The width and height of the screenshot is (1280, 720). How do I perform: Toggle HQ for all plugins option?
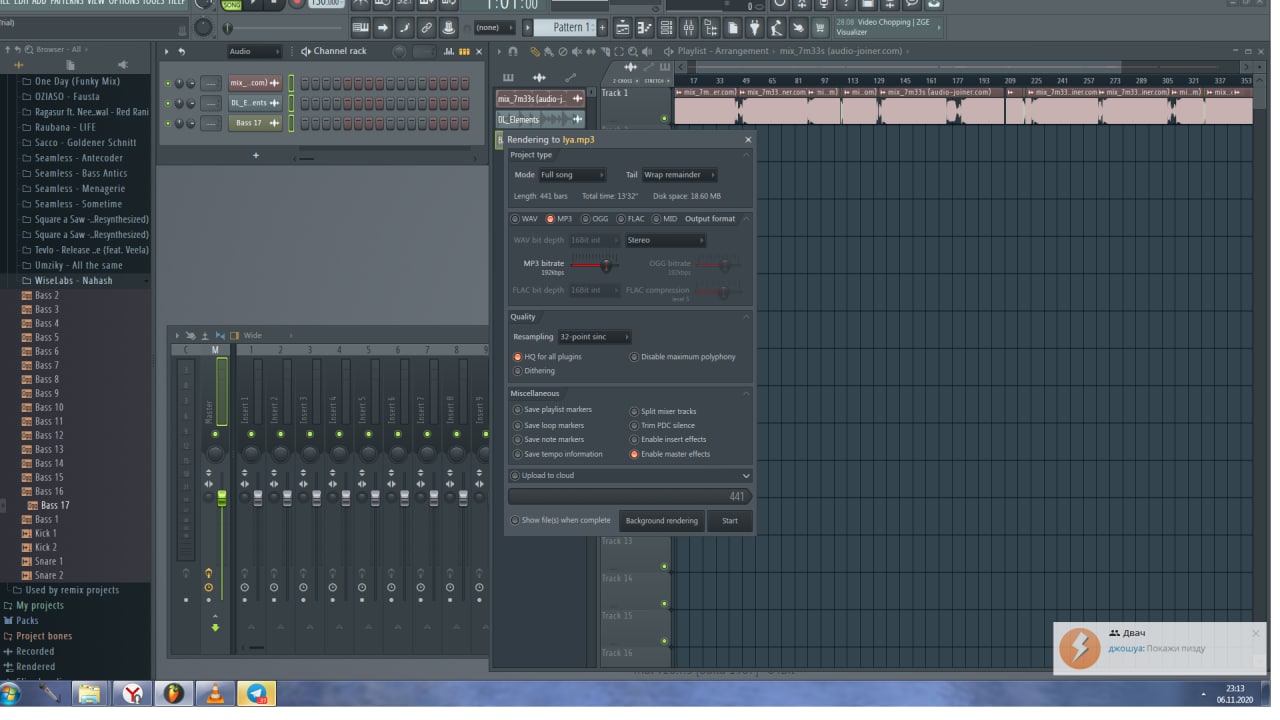click(x=547, y=357)
